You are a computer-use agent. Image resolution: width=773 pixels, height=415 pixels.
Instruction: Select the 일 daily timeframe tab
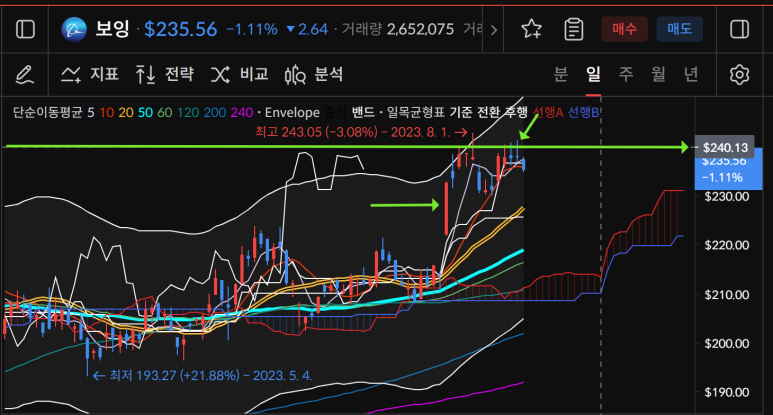pos(593,74)
